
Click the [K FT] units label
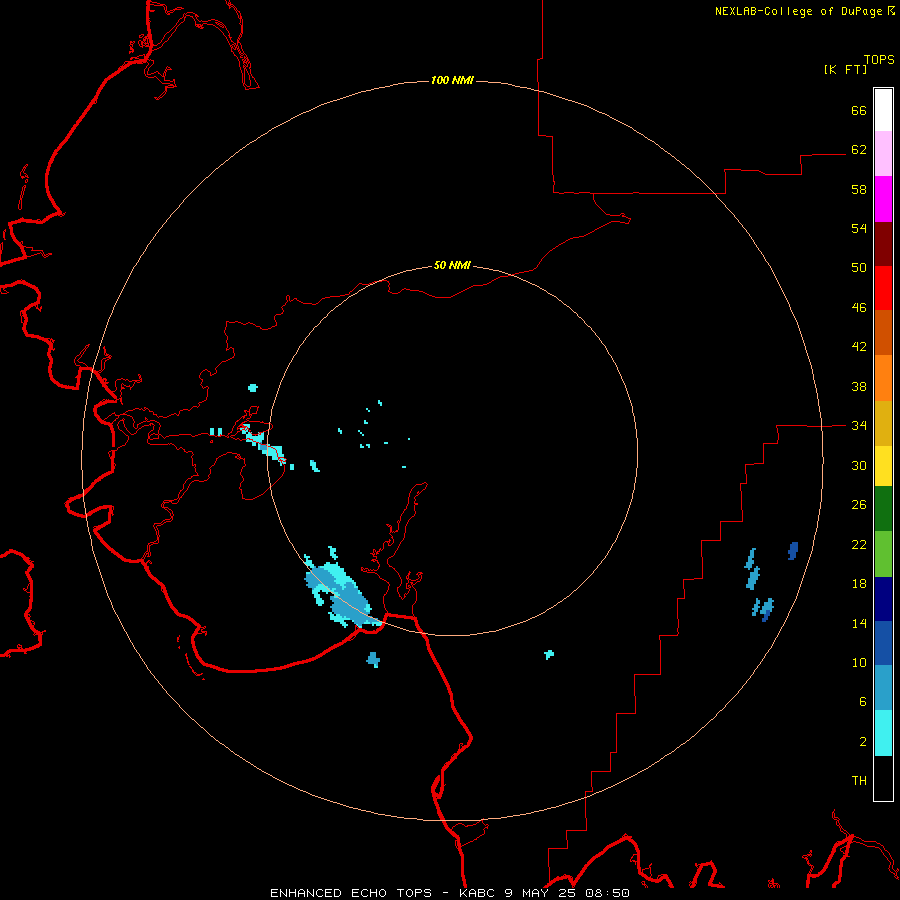tap(845, 69)
